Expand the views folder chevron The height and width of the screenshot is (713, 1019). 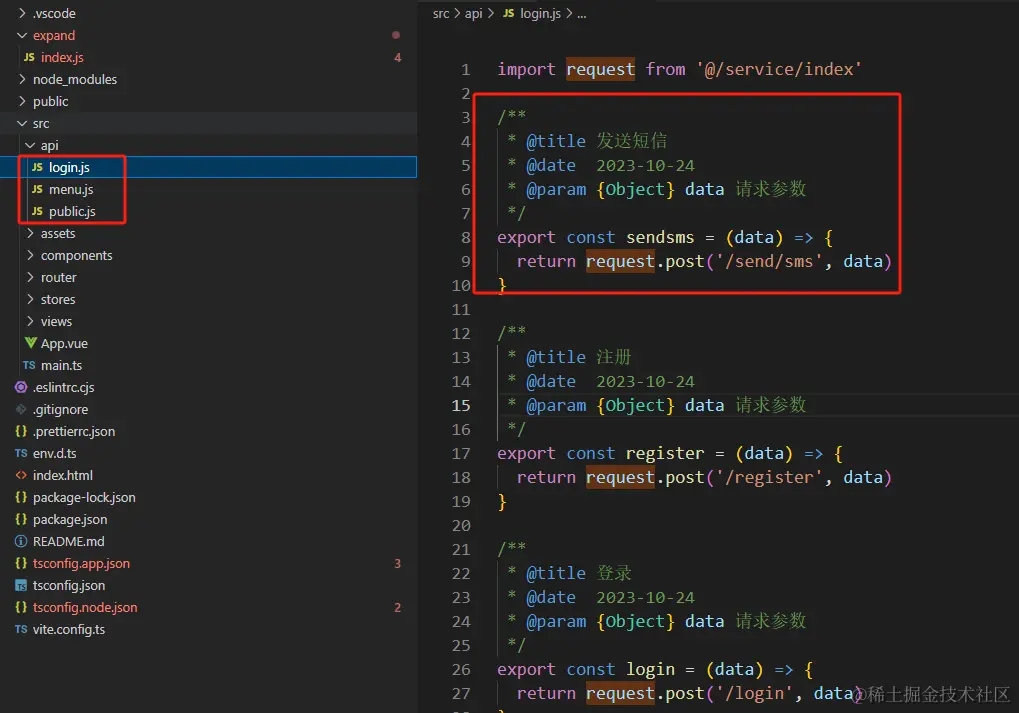[30, 322]
